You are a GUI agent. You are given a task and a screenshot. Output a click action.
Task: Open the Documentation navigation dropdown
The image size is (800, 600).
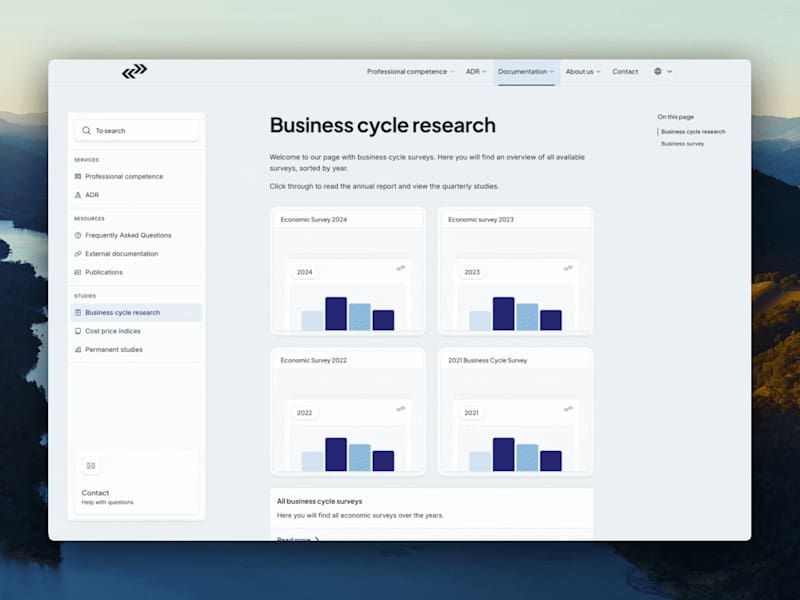tap(526, 72)
